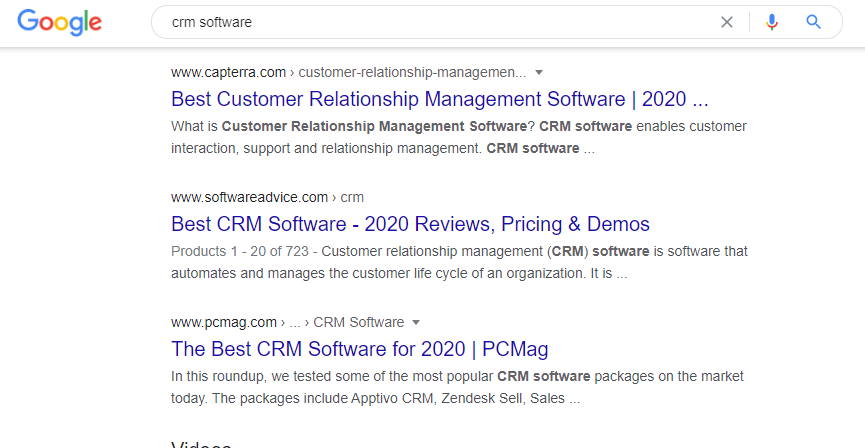The width and height of the screenshot is (865, 448).
Task: Start voice search with microphone icon
Action: (x=772, y=22)
